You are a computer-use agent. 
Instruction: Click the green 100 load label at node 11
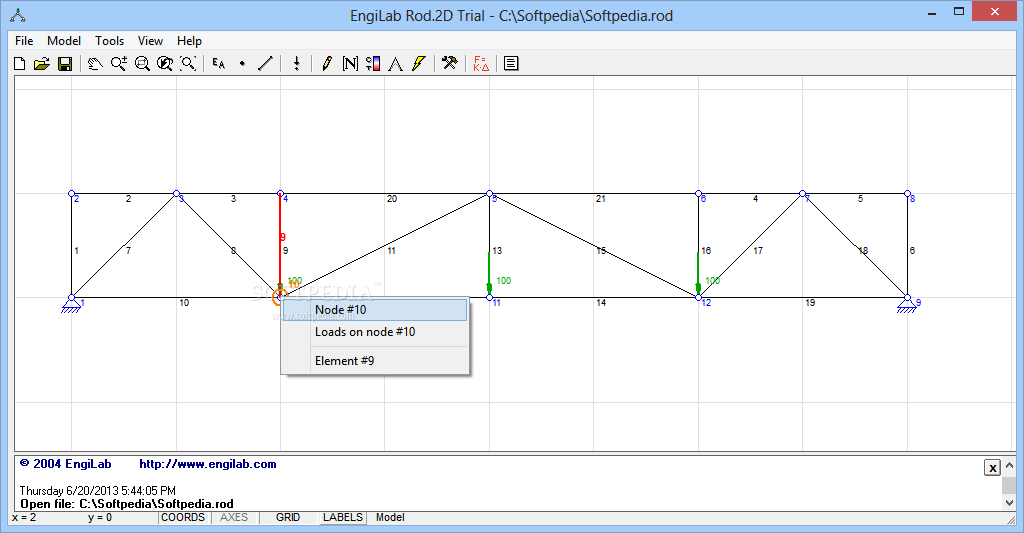[x=504, y=281]
